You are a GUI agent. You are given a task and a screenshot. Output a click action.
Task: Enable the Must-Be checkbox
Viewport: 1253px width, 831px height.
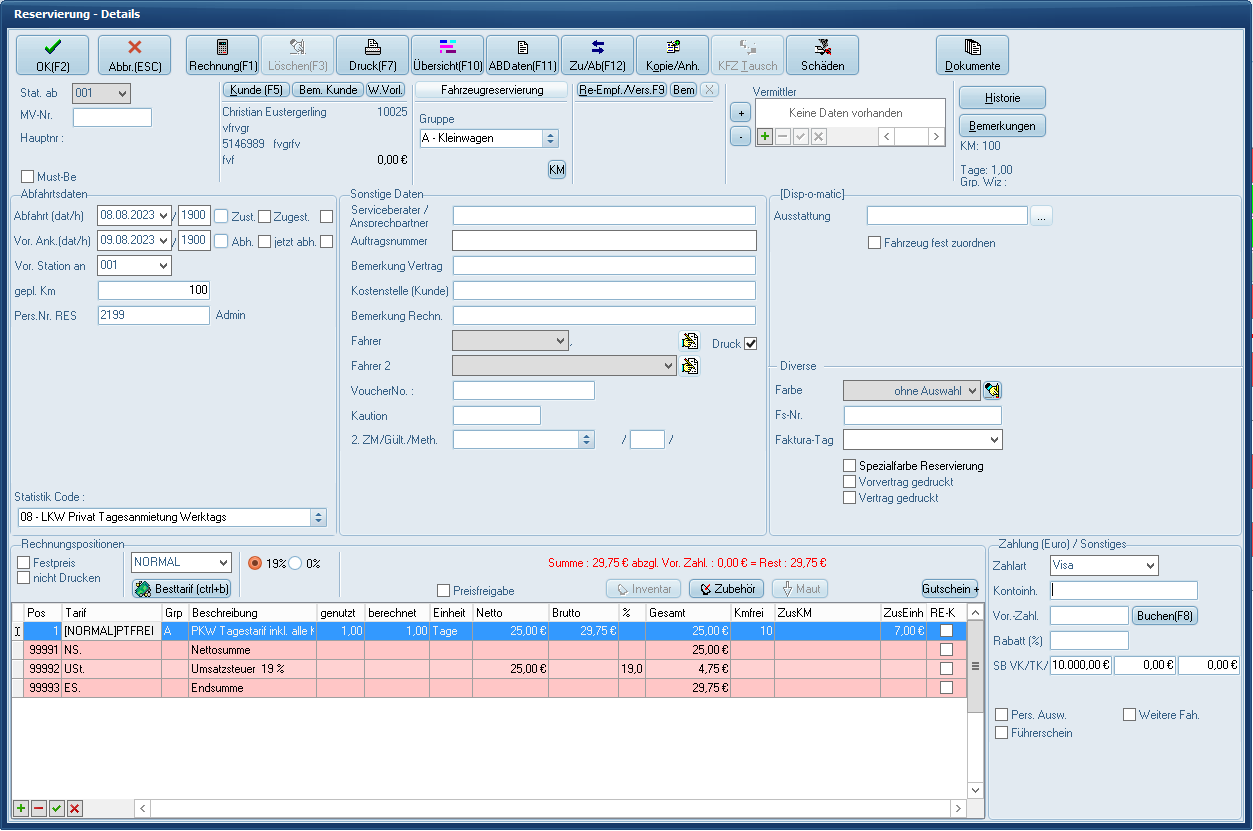click(28, 177)
